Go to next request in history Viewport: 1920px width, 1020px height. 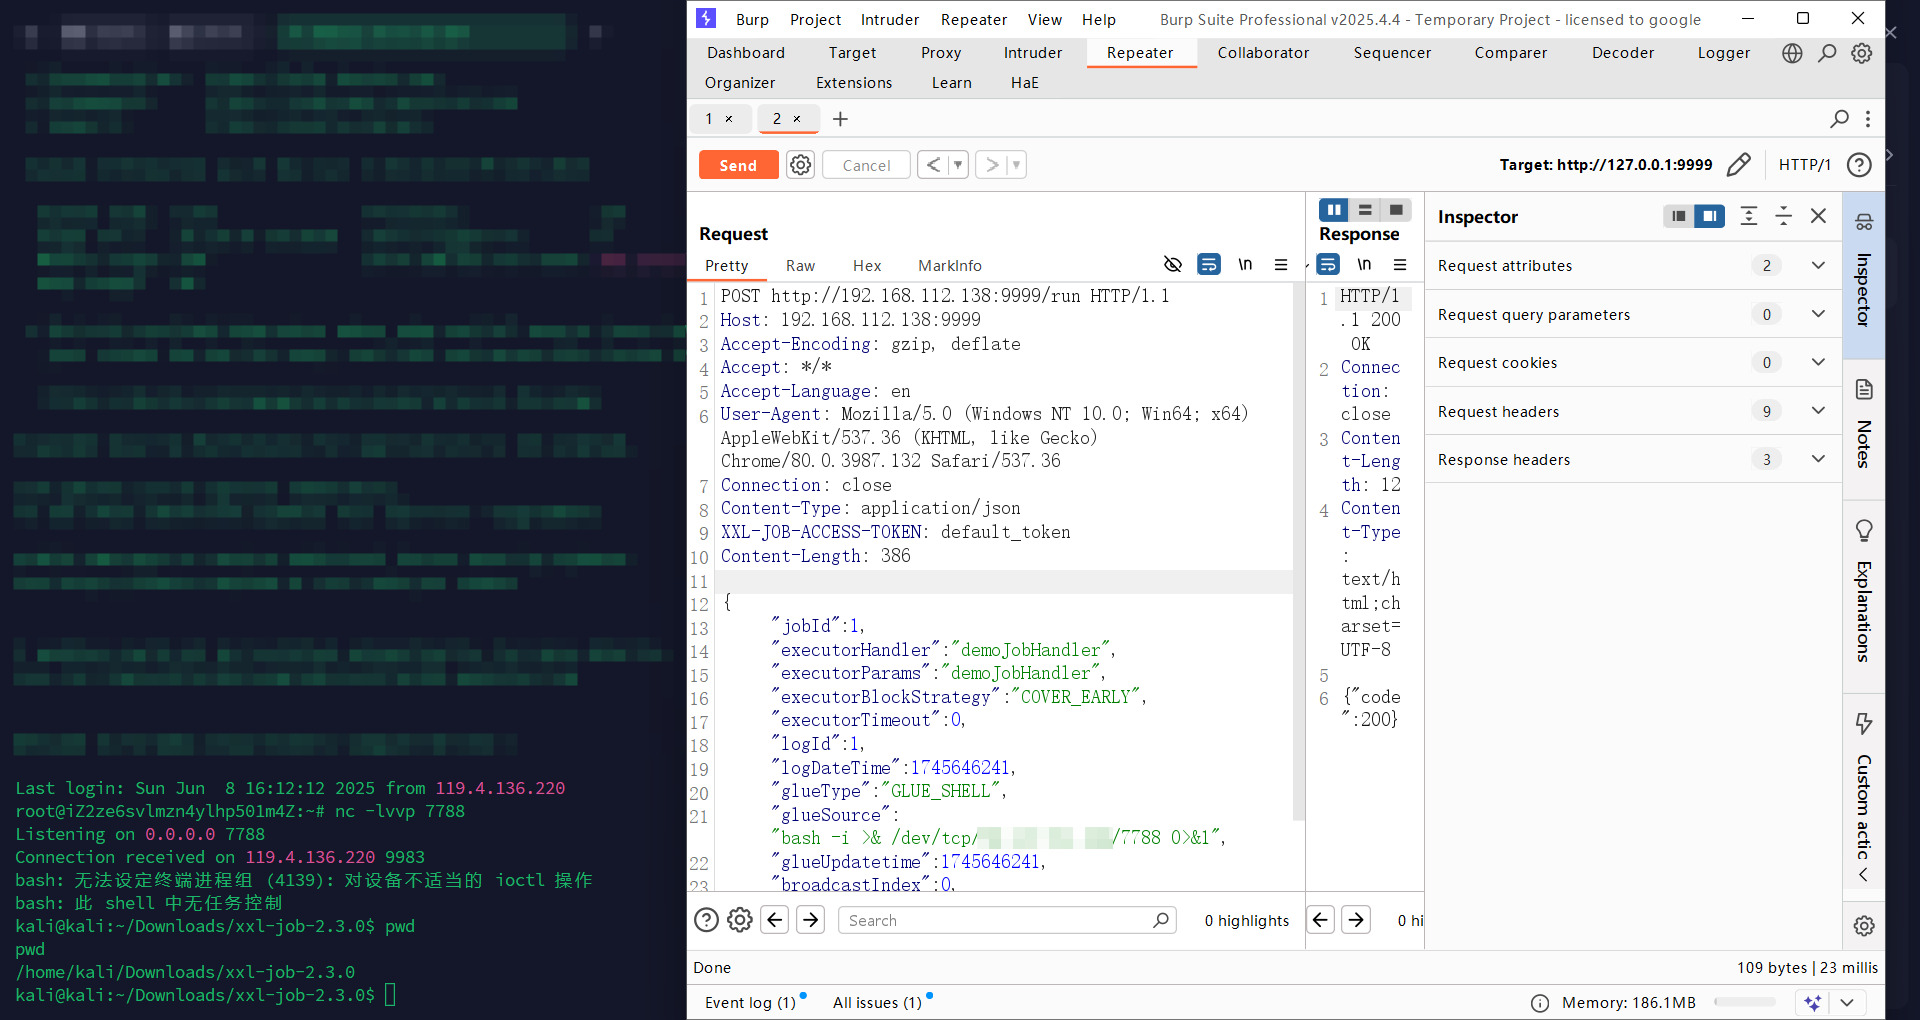pos(991,165)
